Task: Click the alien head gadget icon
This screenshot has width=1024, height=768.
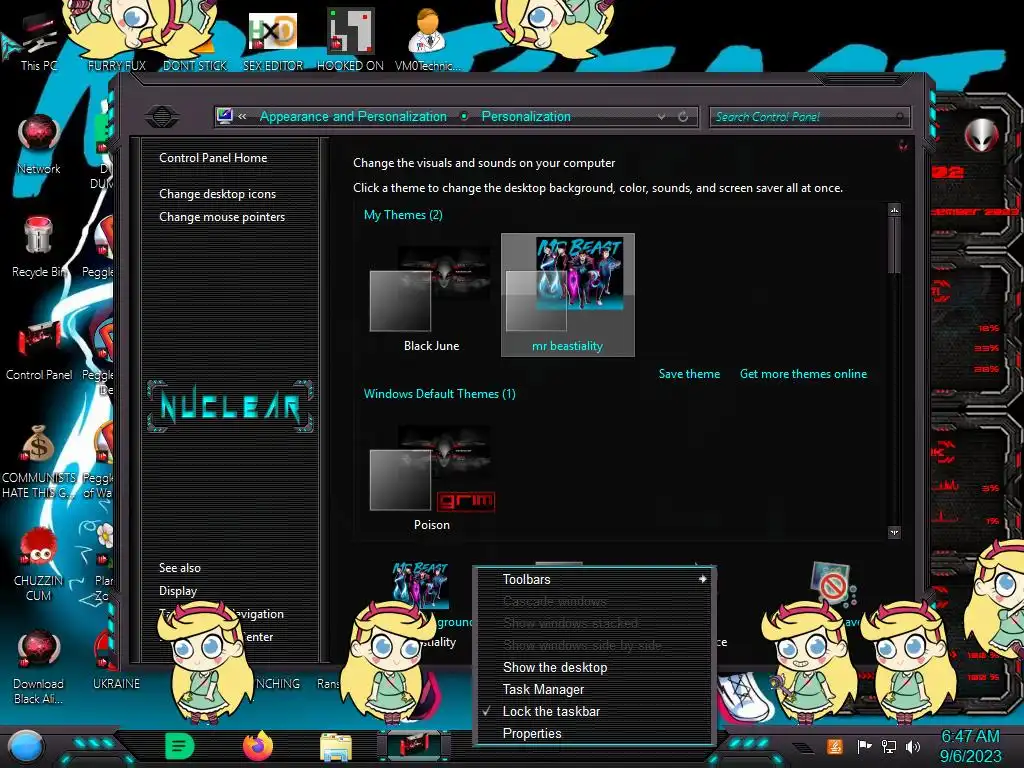Action: [x=981, y=135]
